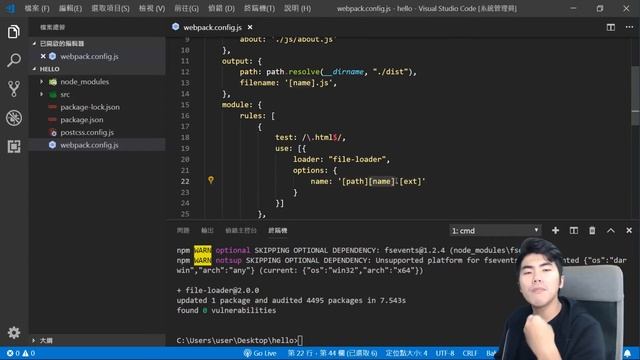640x360 pixels.
Task: Open the Explorer view in activity bar
Action: point(13,31)
